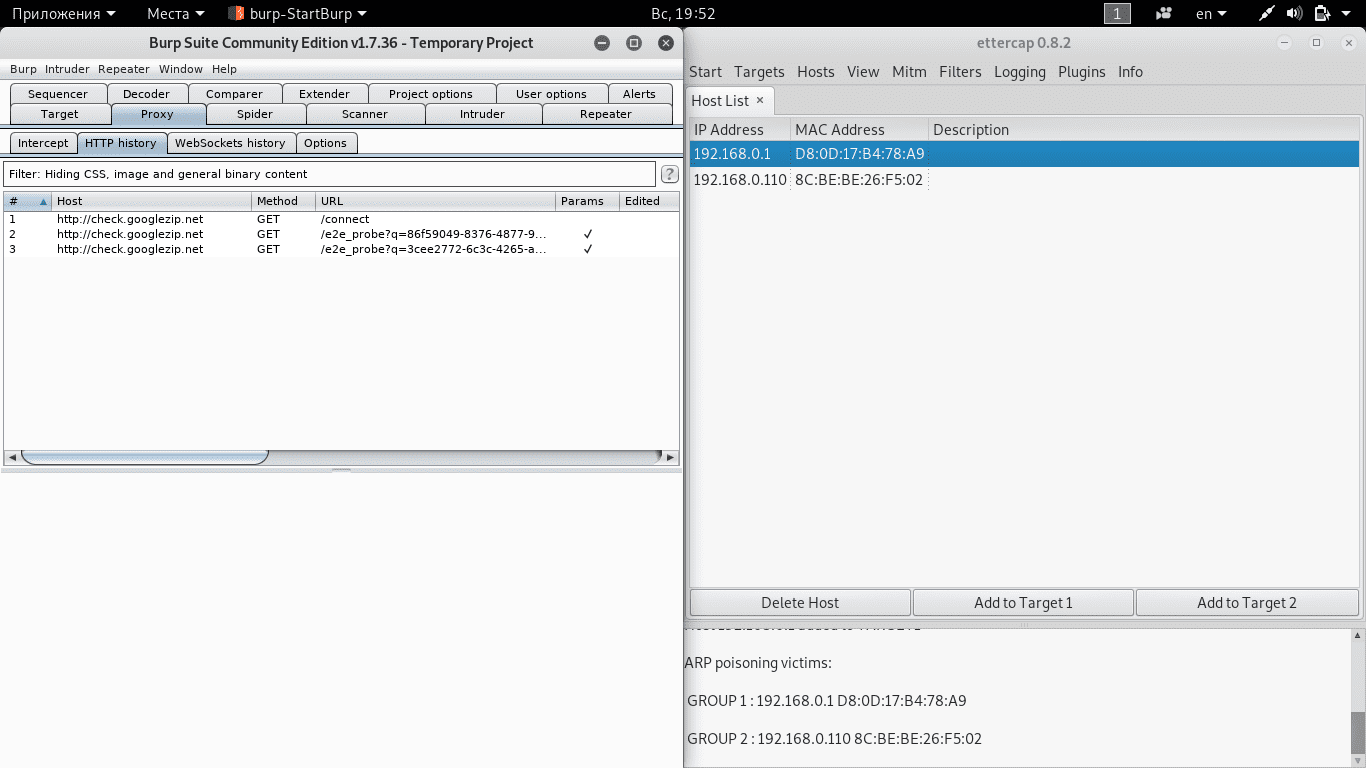1366x768 pixels.
Task: Open accessibility icon in top panel
Action: pos(1163,14)
